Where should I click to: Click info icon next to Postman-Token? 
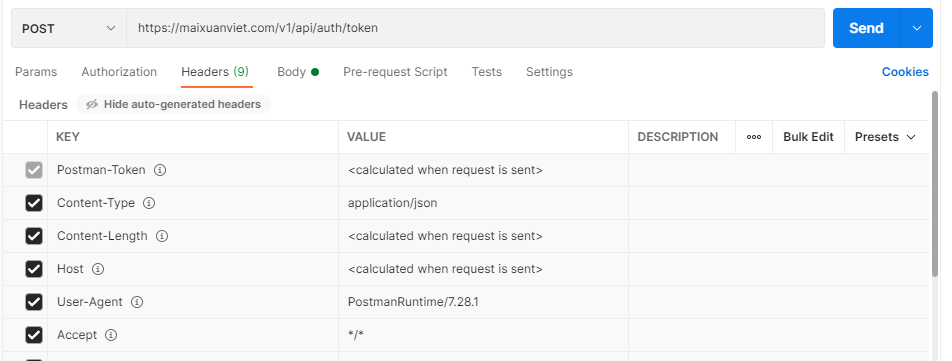pyautogui.click(x=160, y=170)
